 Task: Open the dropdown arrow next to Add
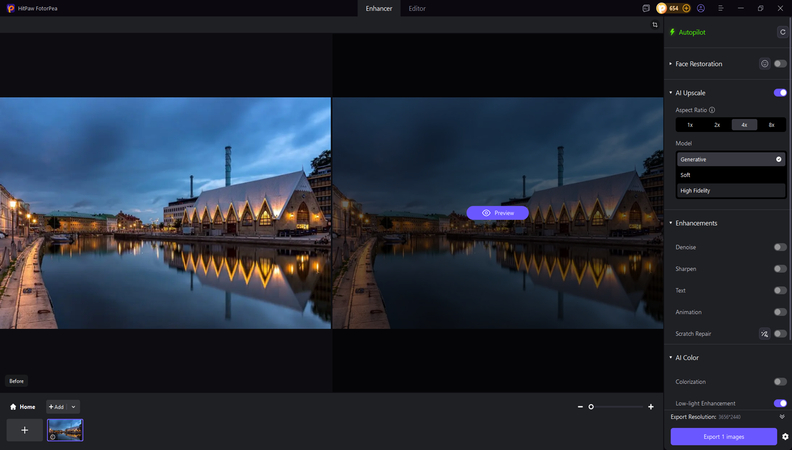coord(74,407)
